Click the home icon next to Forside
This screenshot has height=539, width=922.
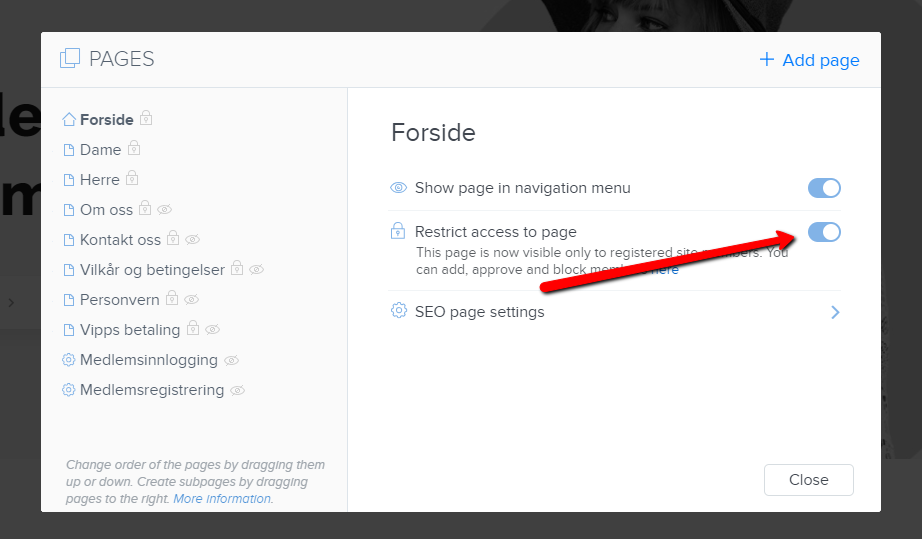(69, 119)
